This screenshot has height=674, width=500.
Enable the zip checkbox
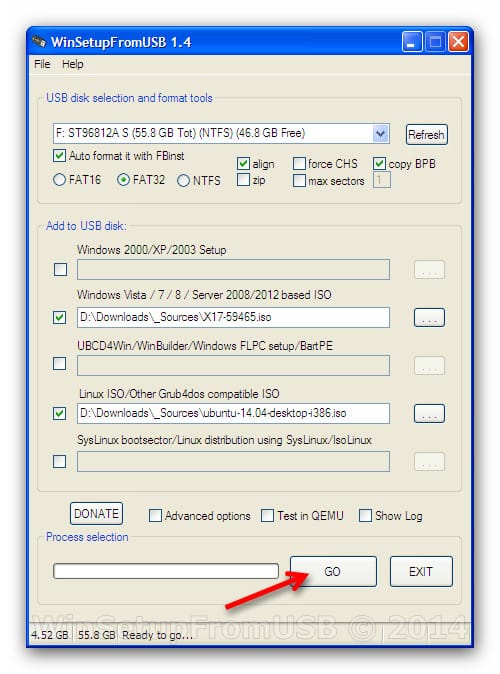pos(243,179)
